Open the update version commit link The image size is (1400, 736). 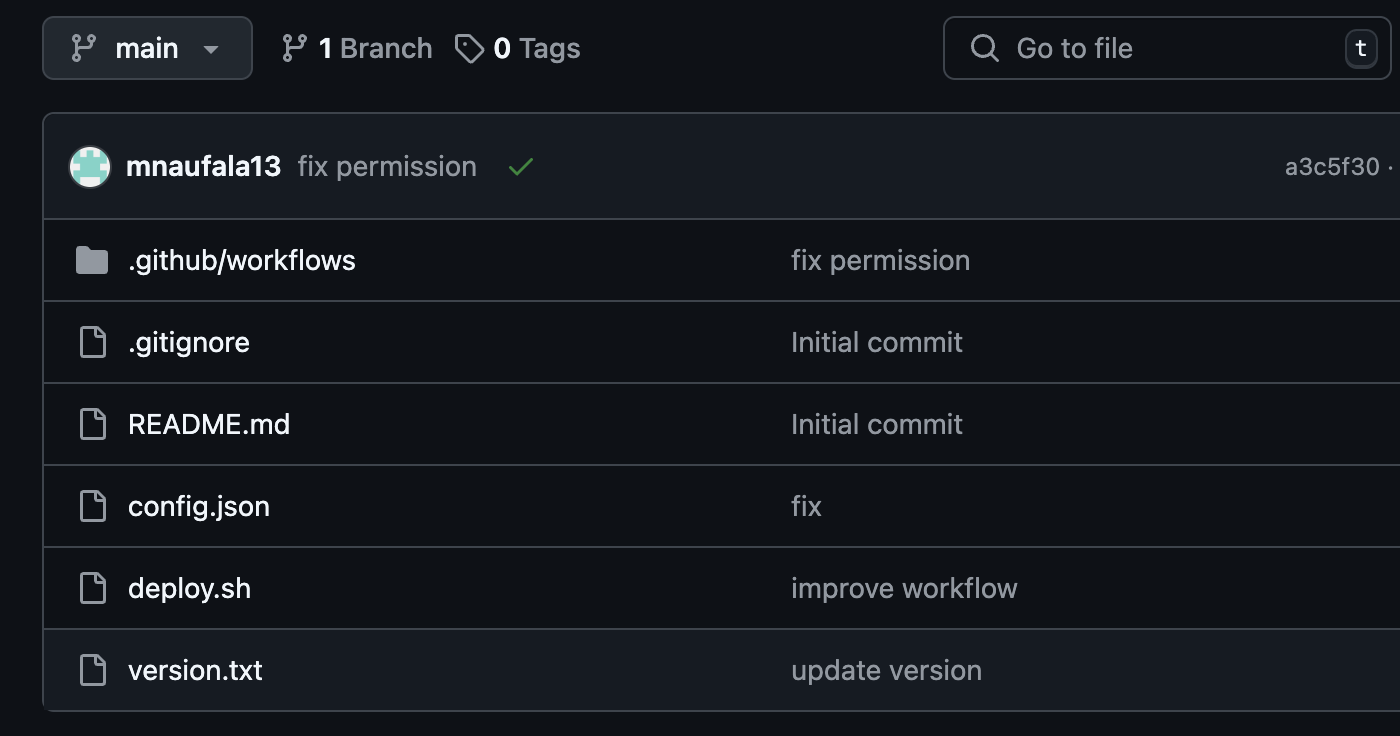(x=886, y=671)
